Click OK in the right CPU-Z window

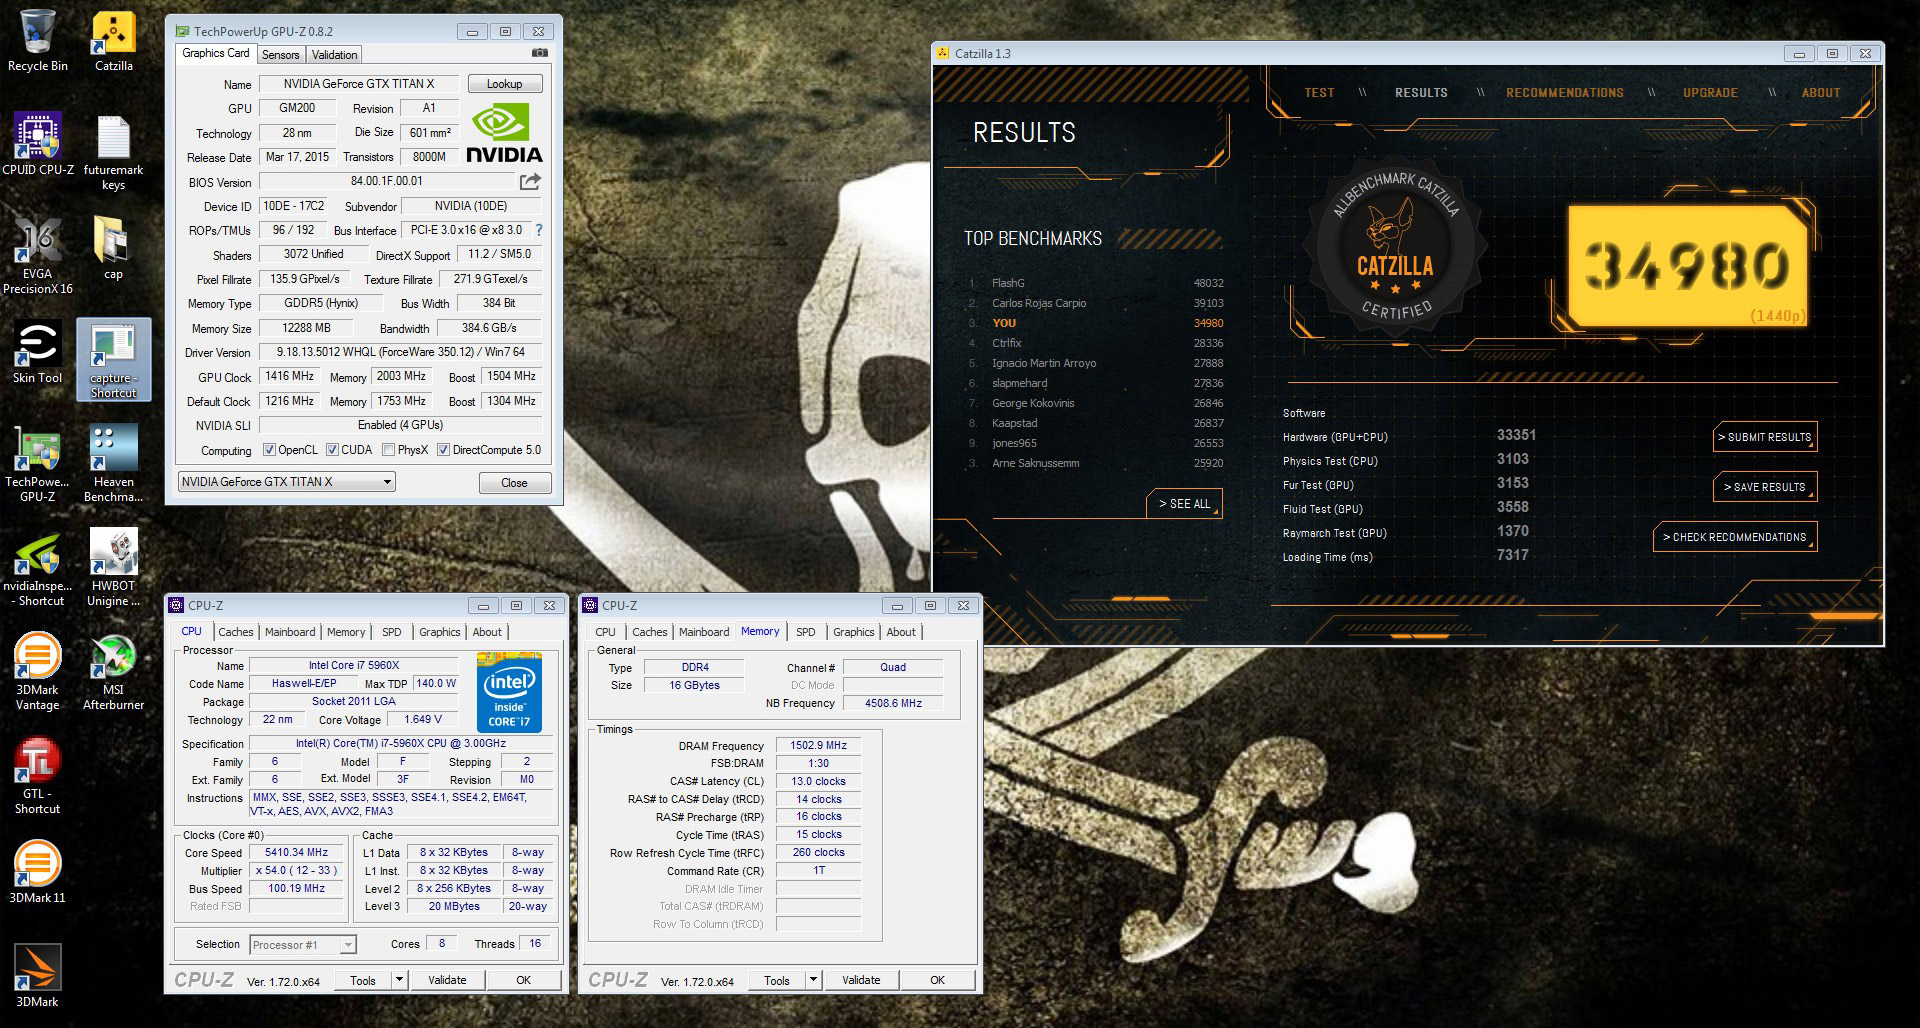click(937, 980)
